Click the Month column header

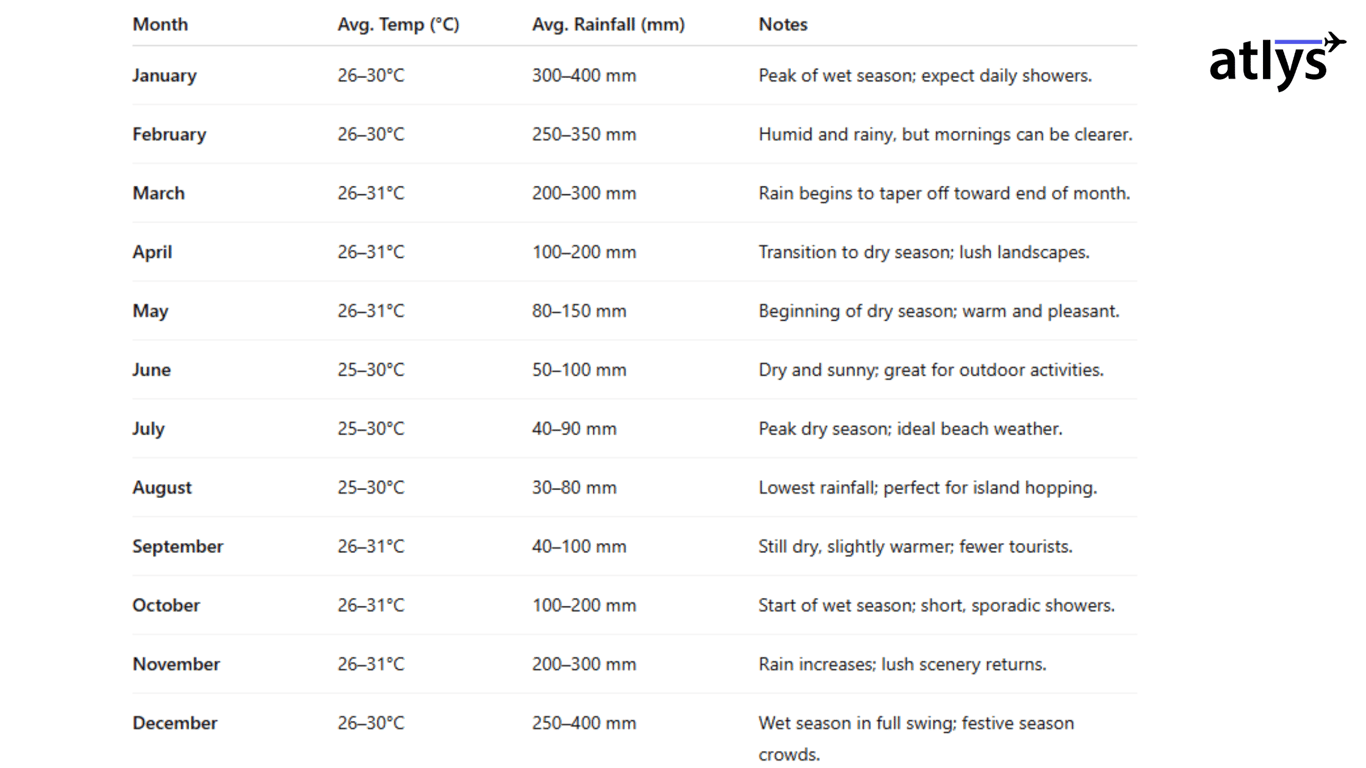pyautogui.click(x=160, y=24)
